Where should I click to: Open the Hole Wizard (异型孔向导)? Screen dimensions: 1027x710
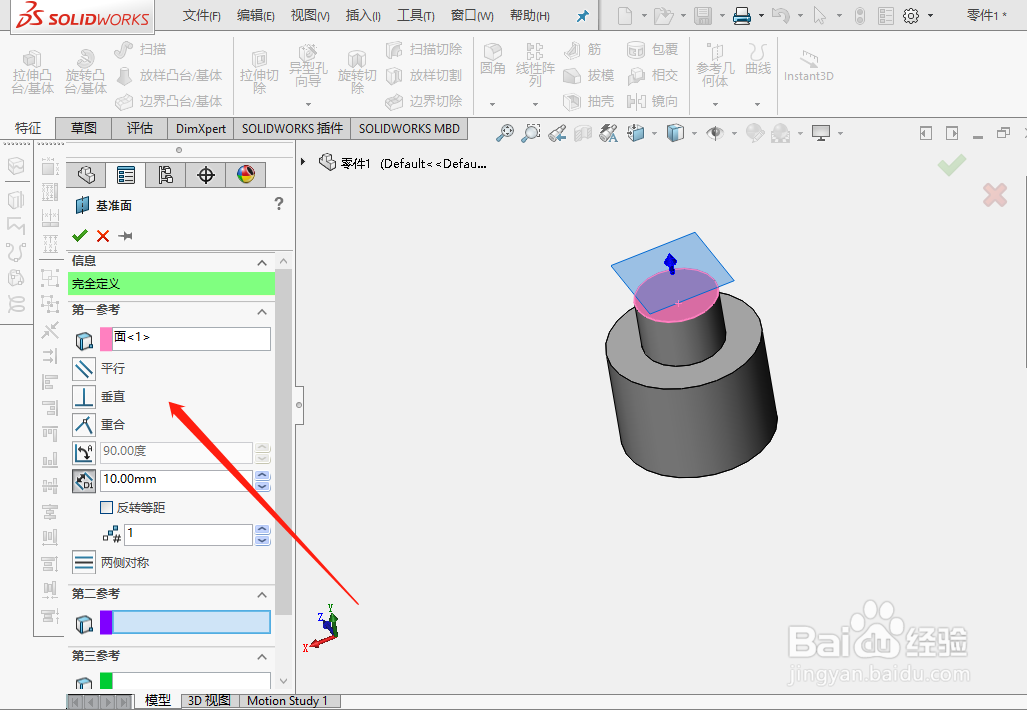[x=306, y=68]
